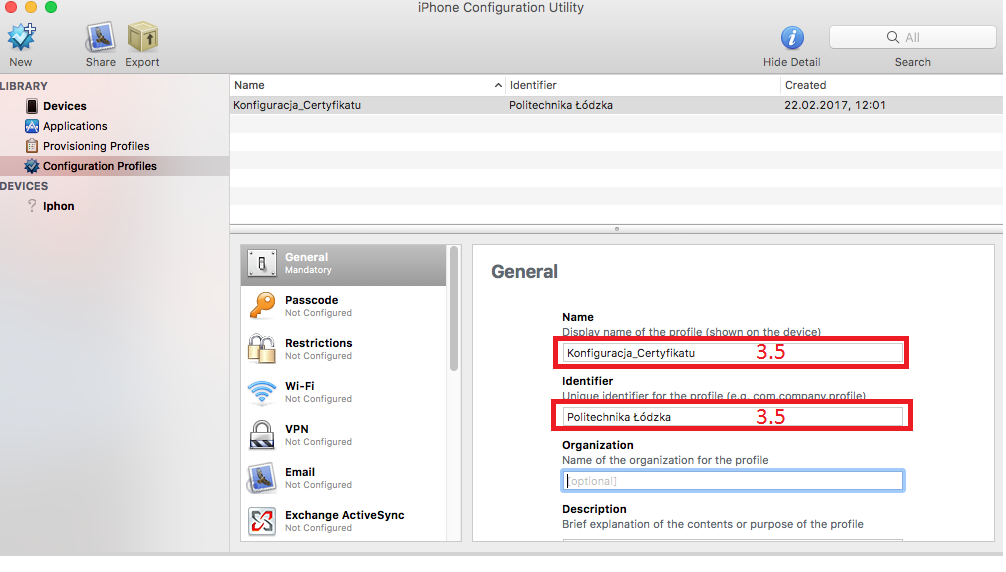Click the split pane divider handle
The image size is (1006, 572).
pyautogui.click(x=617, y=228)
